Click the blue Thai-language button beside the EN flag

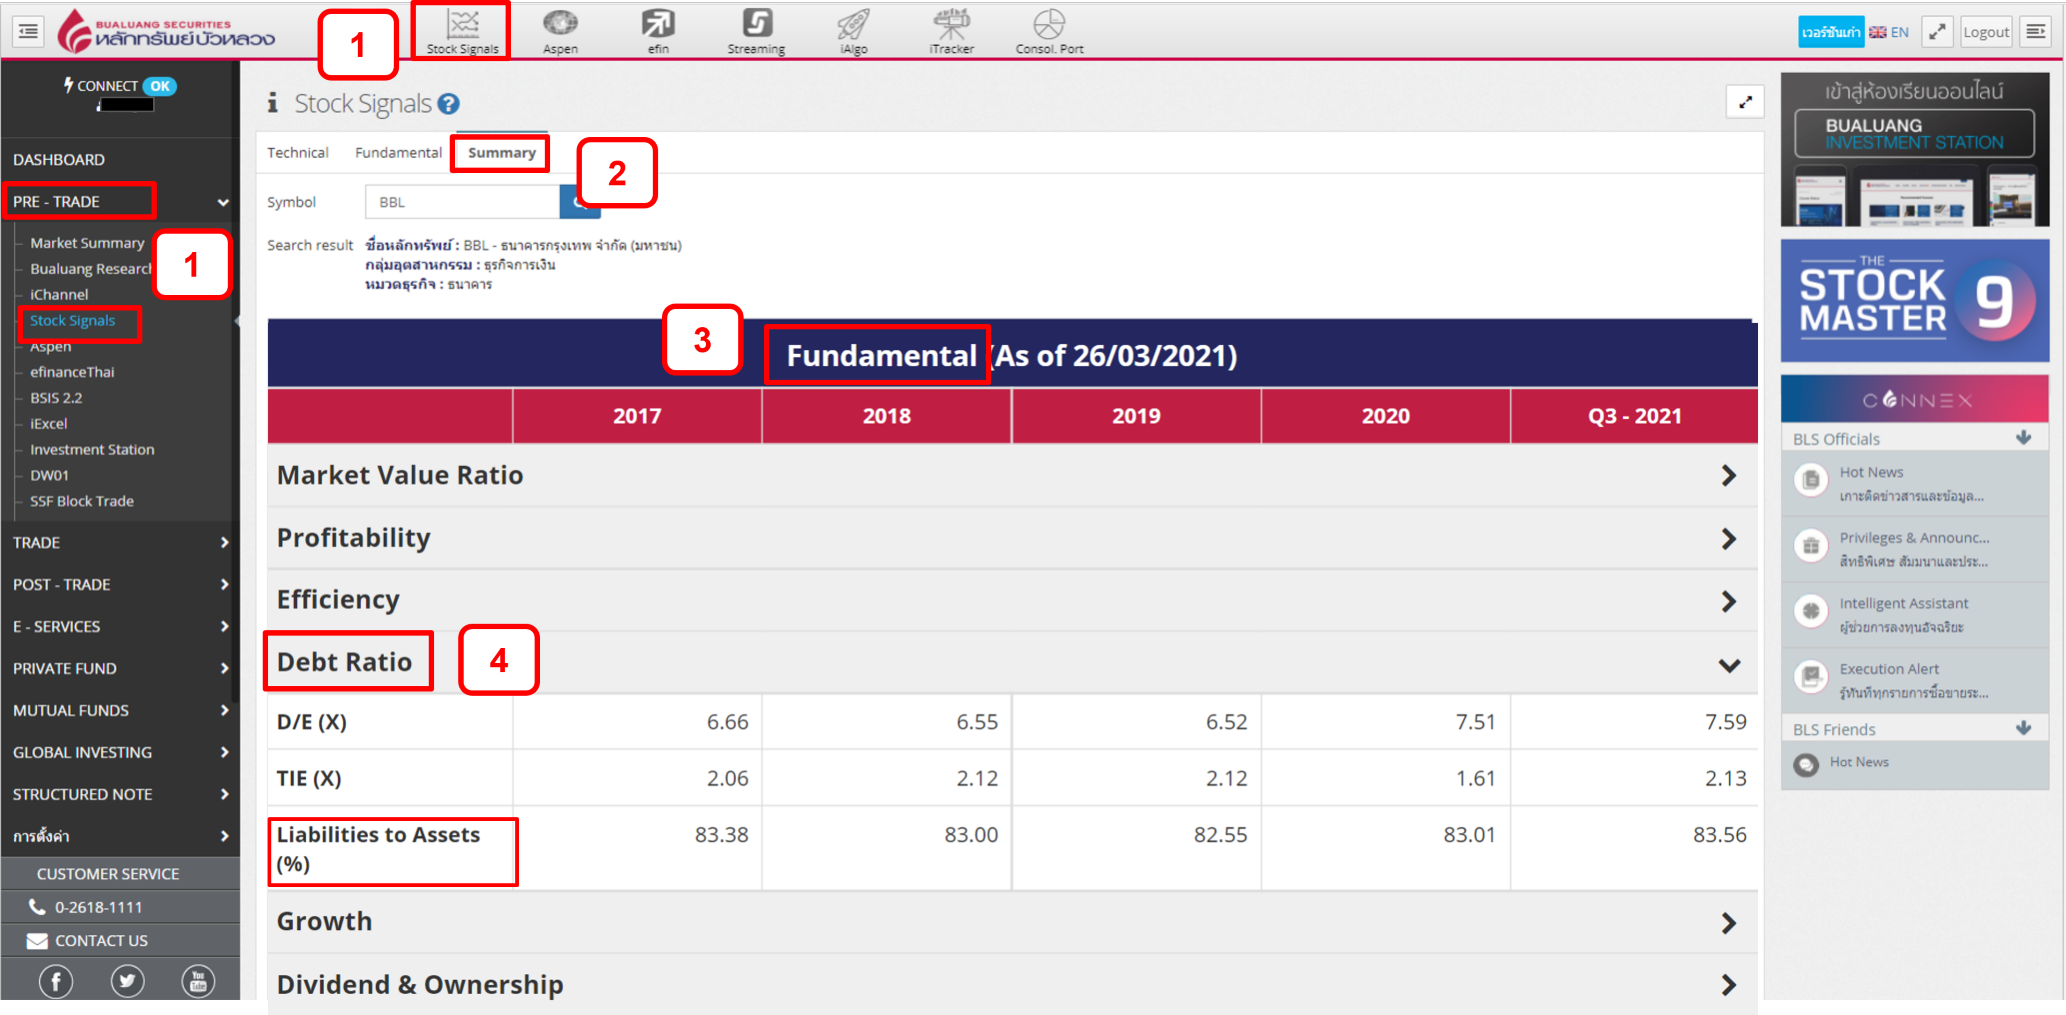1831,32
